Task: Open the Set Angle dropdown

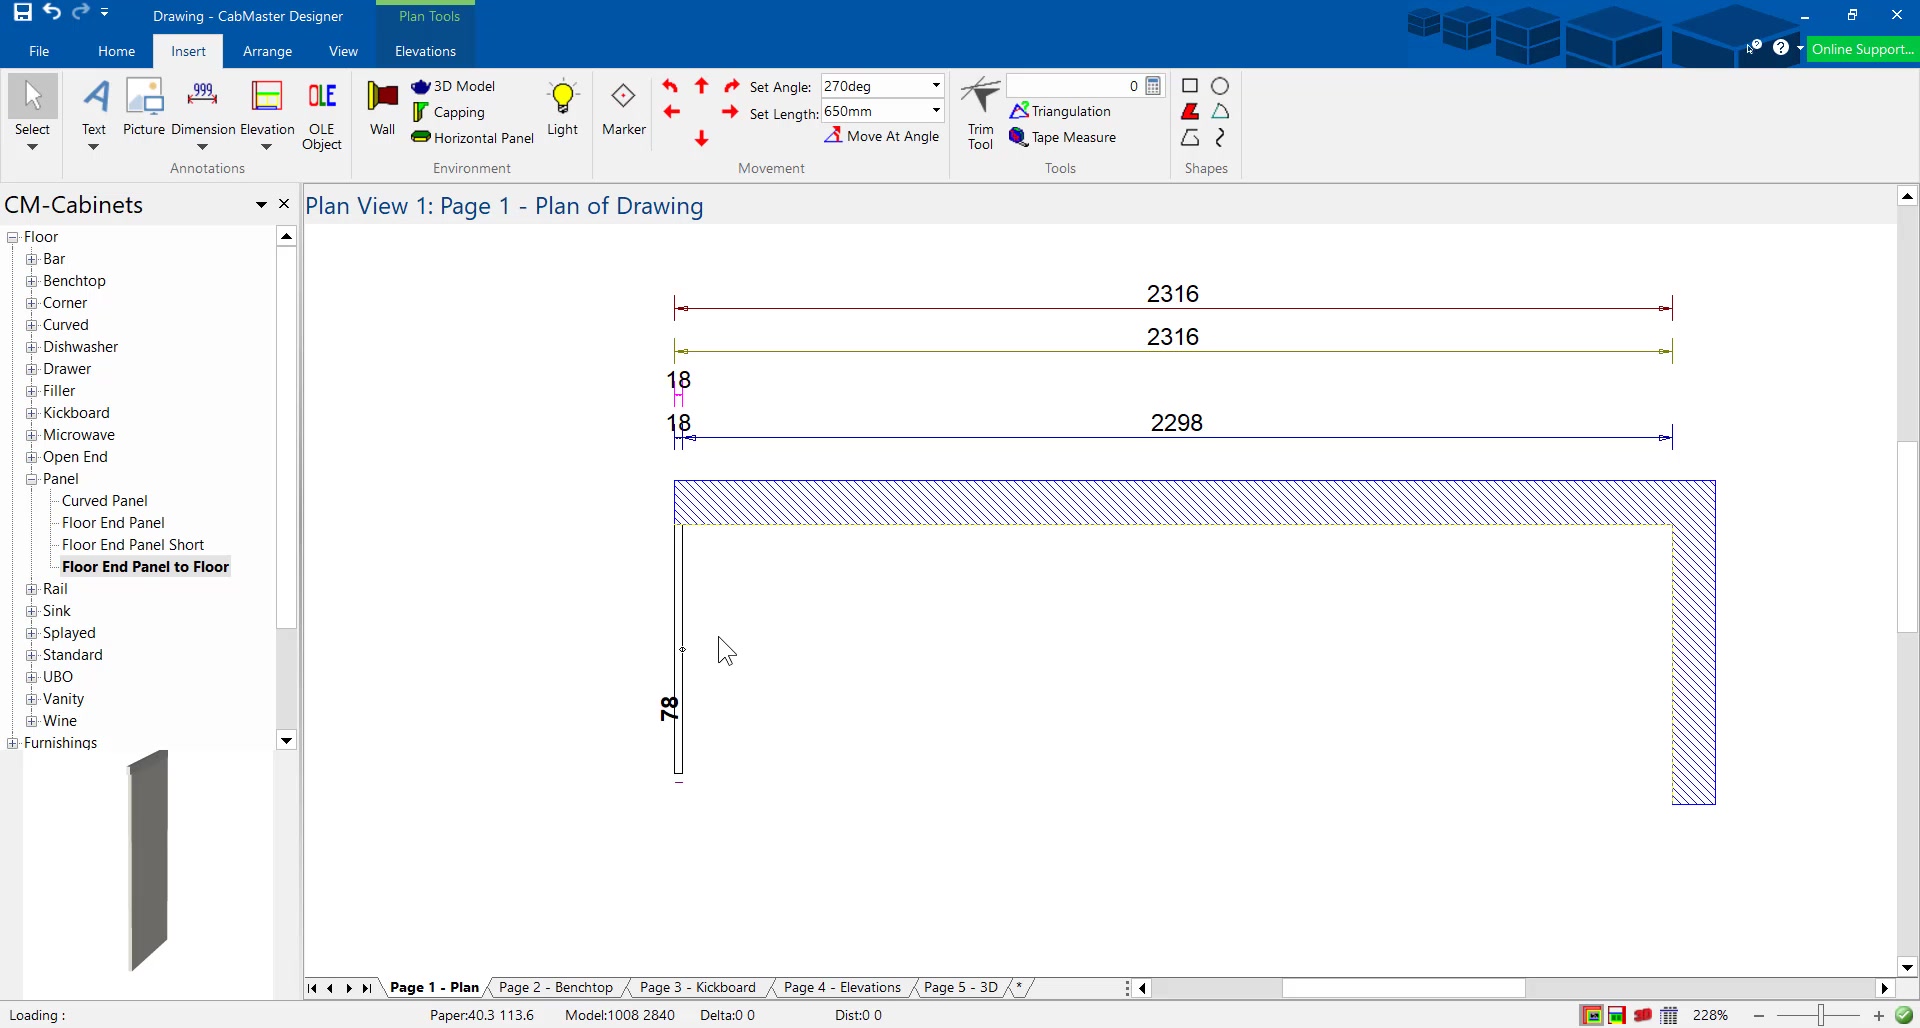Action: coord(936,86)
